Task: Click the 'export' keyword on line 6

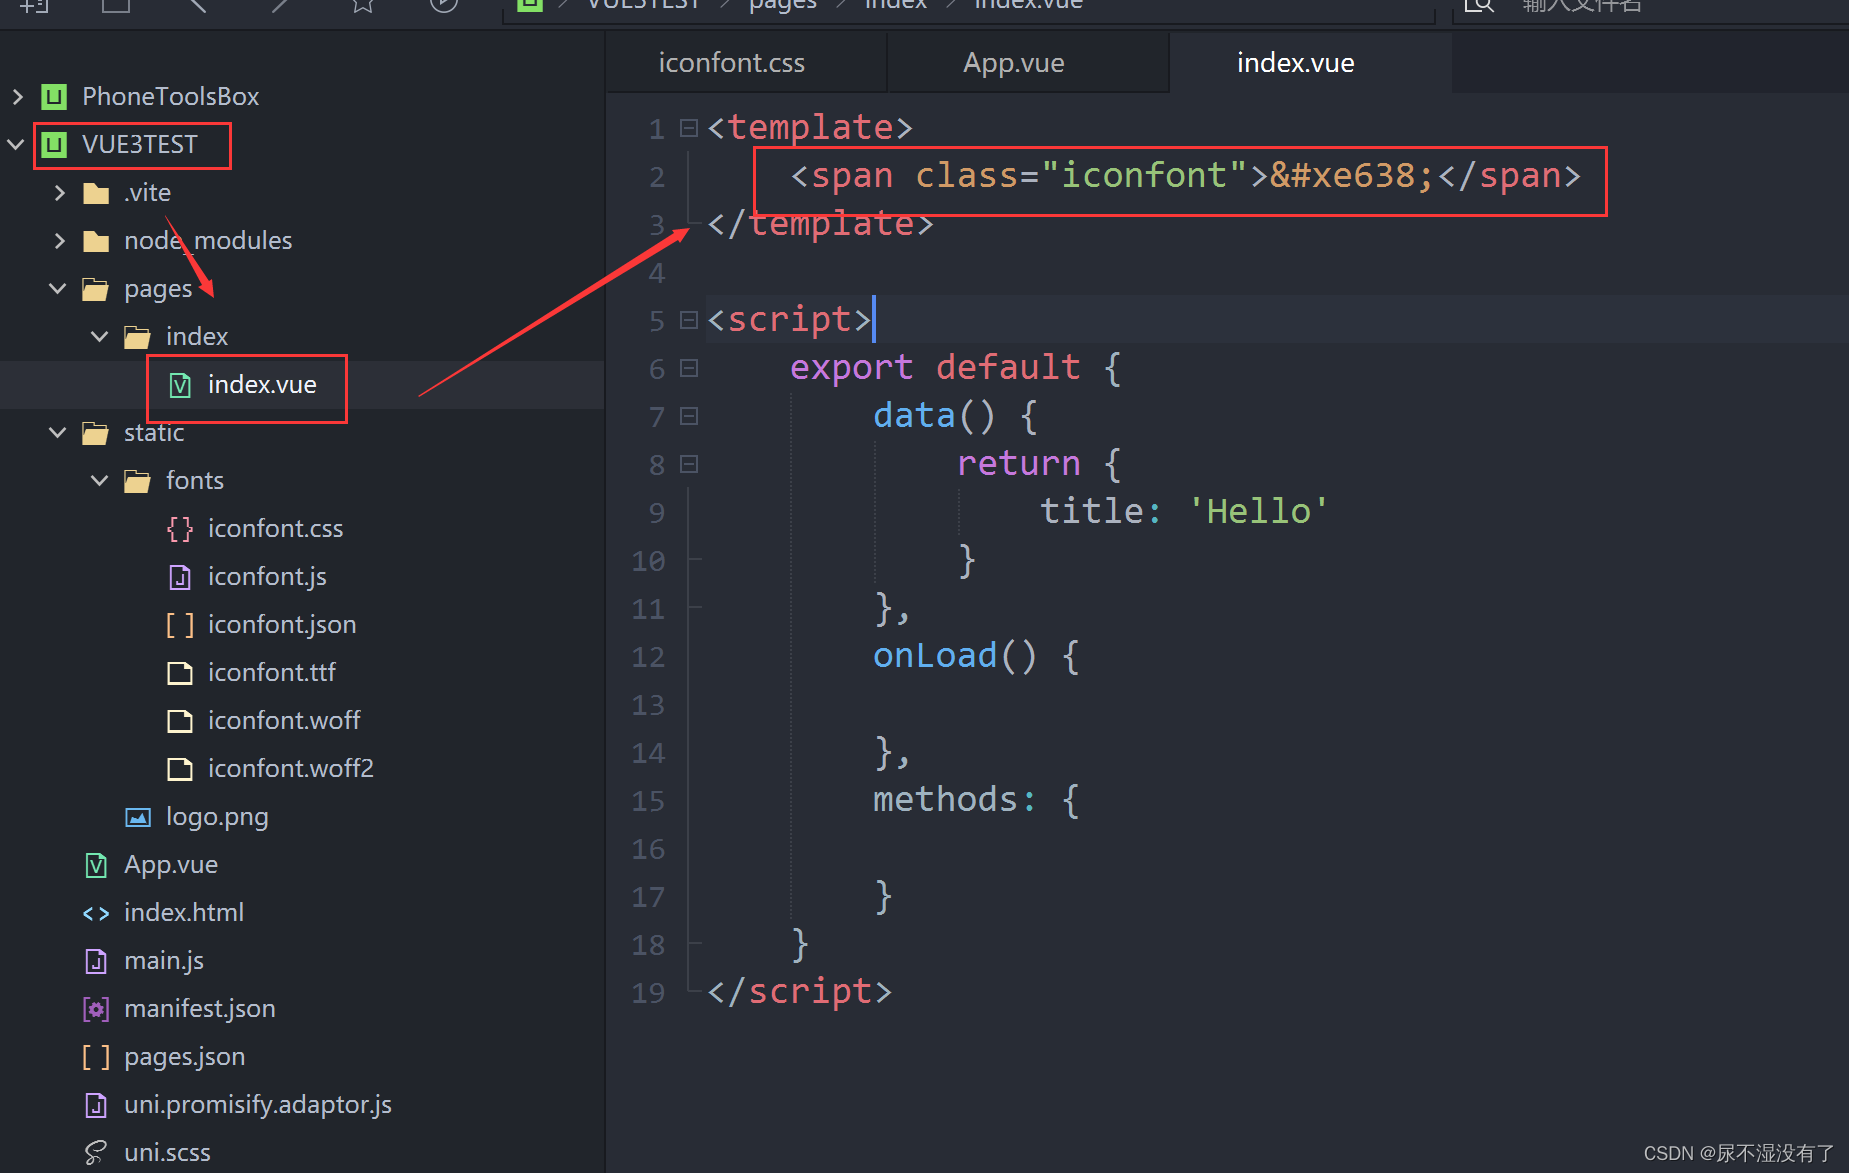Action: [851, 367]
